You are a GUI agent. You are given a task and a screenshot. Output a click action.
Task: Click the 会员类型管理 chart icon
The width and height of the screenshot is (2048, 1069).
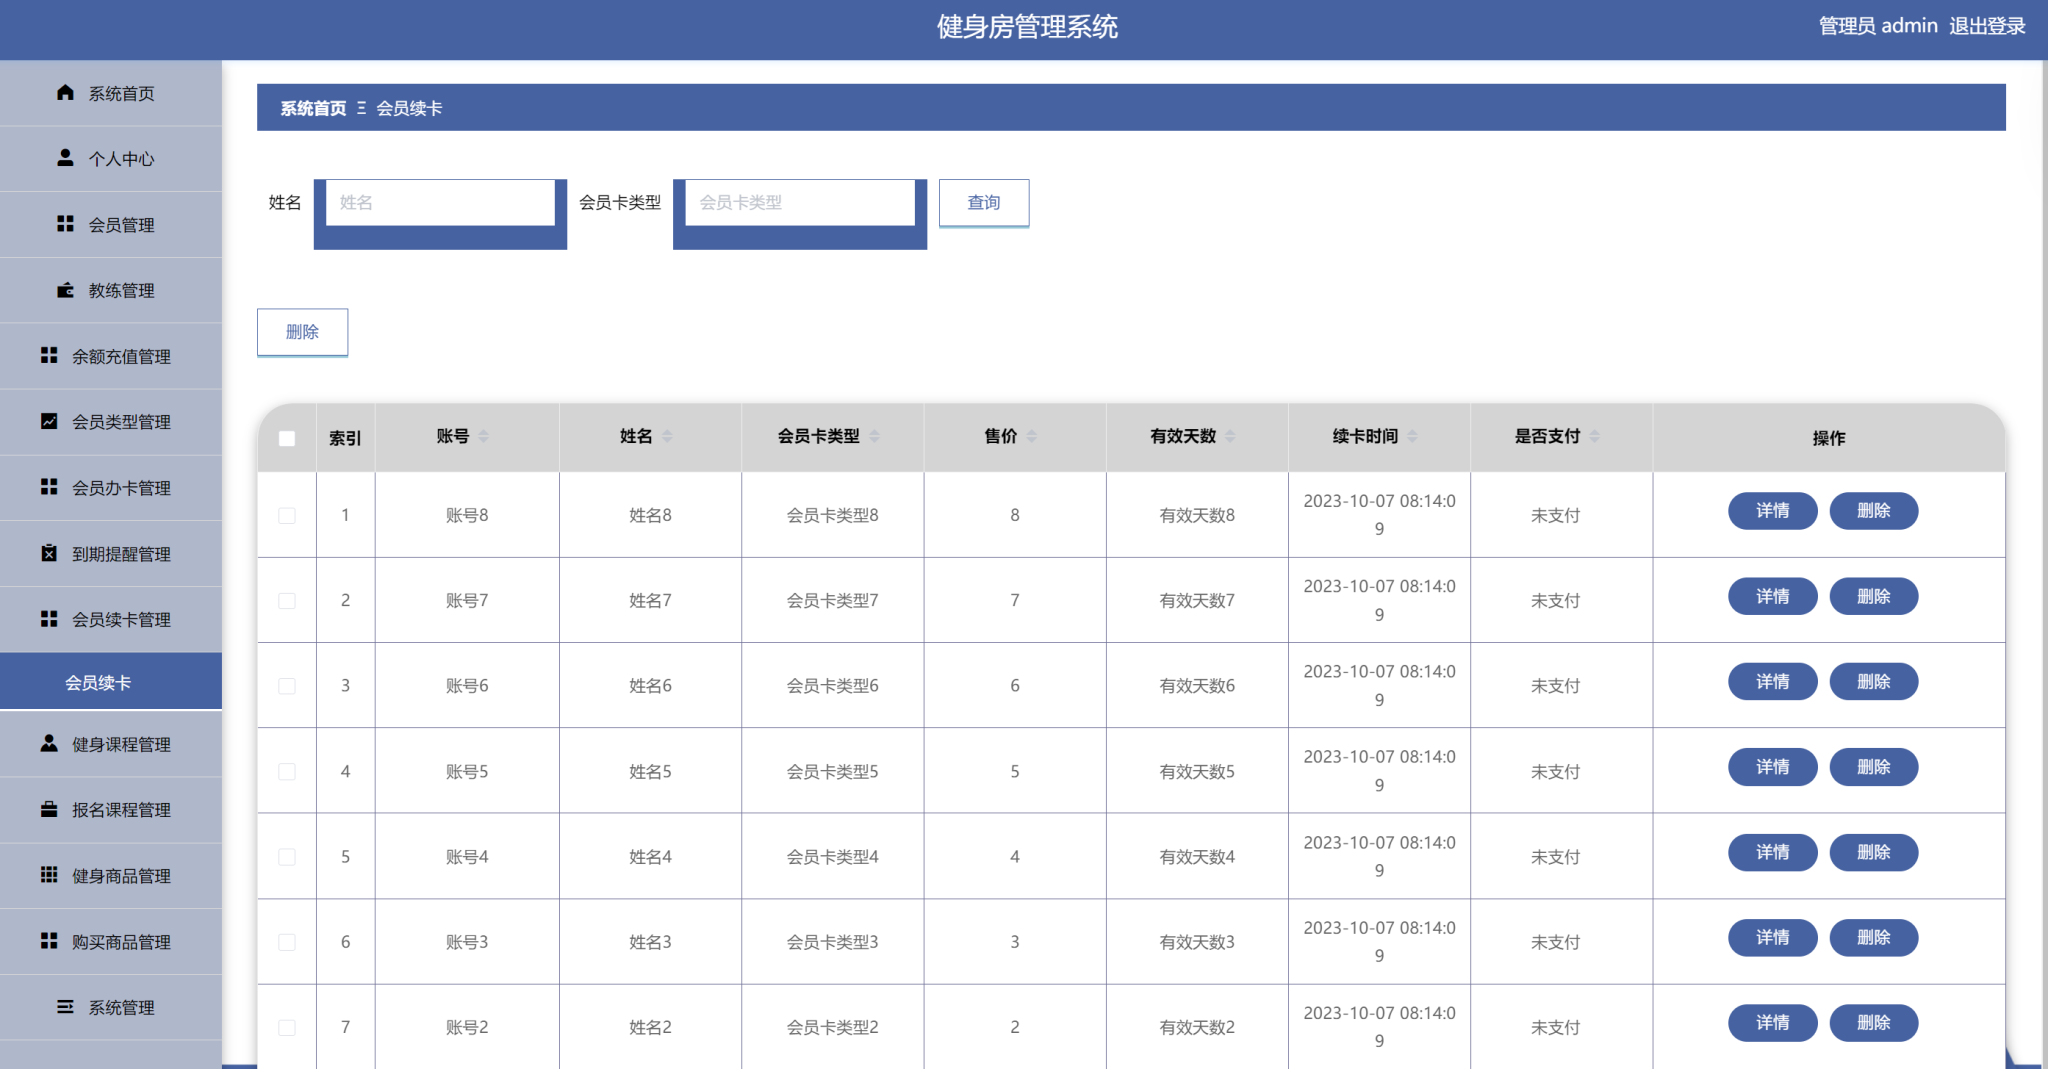point(48,422)
